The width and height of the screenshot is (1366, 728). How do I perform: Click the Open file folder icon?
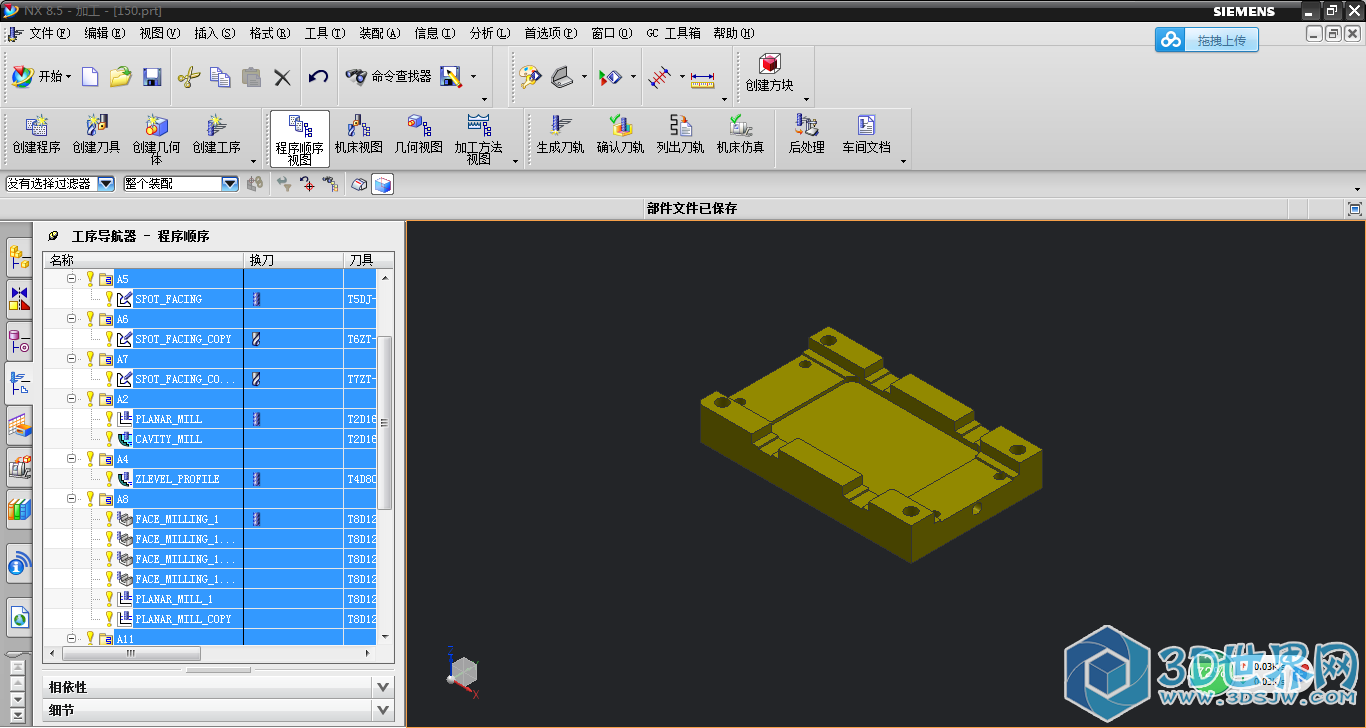click(121, 76)
